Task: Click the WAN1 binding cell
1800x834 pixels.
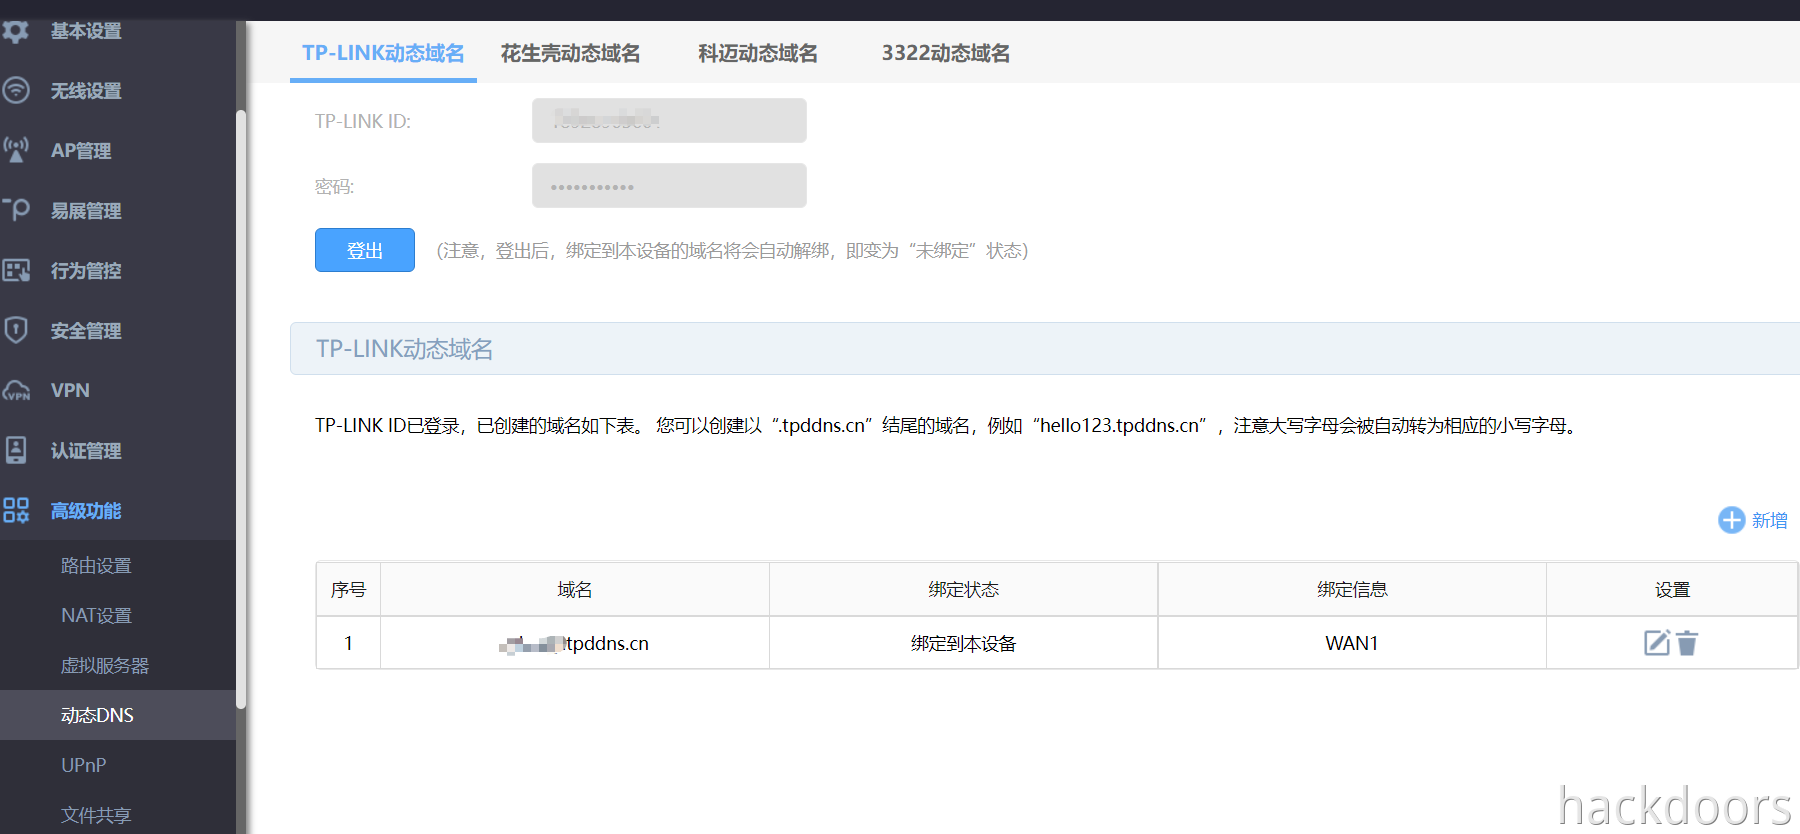Action: point(1352,643)
